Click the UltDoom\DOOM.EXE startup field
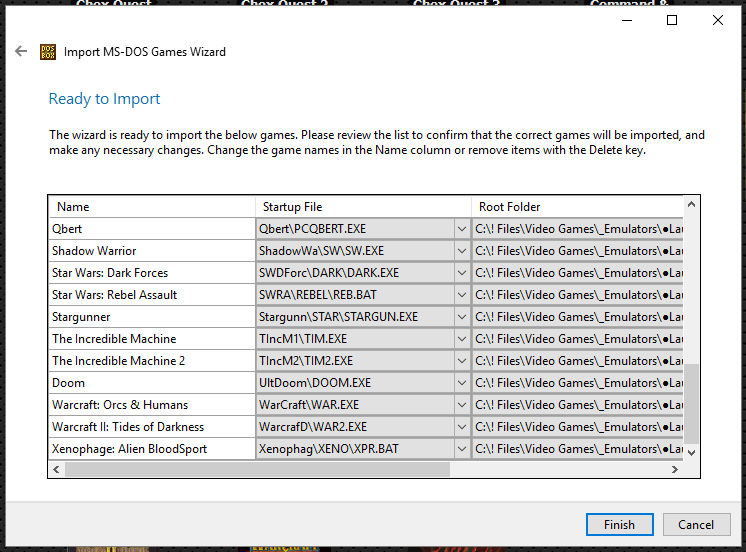 (355, 383)
